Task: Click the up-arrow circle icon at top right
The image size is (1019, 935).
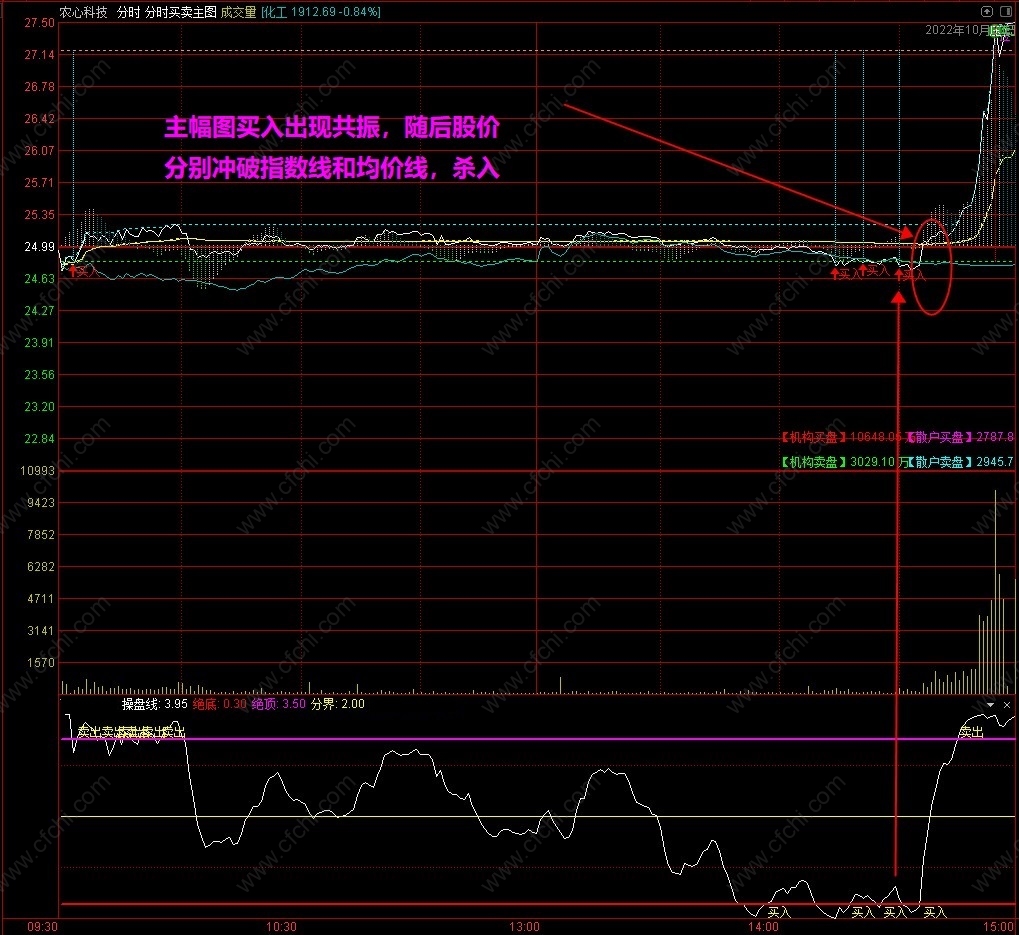Action: 987,11
